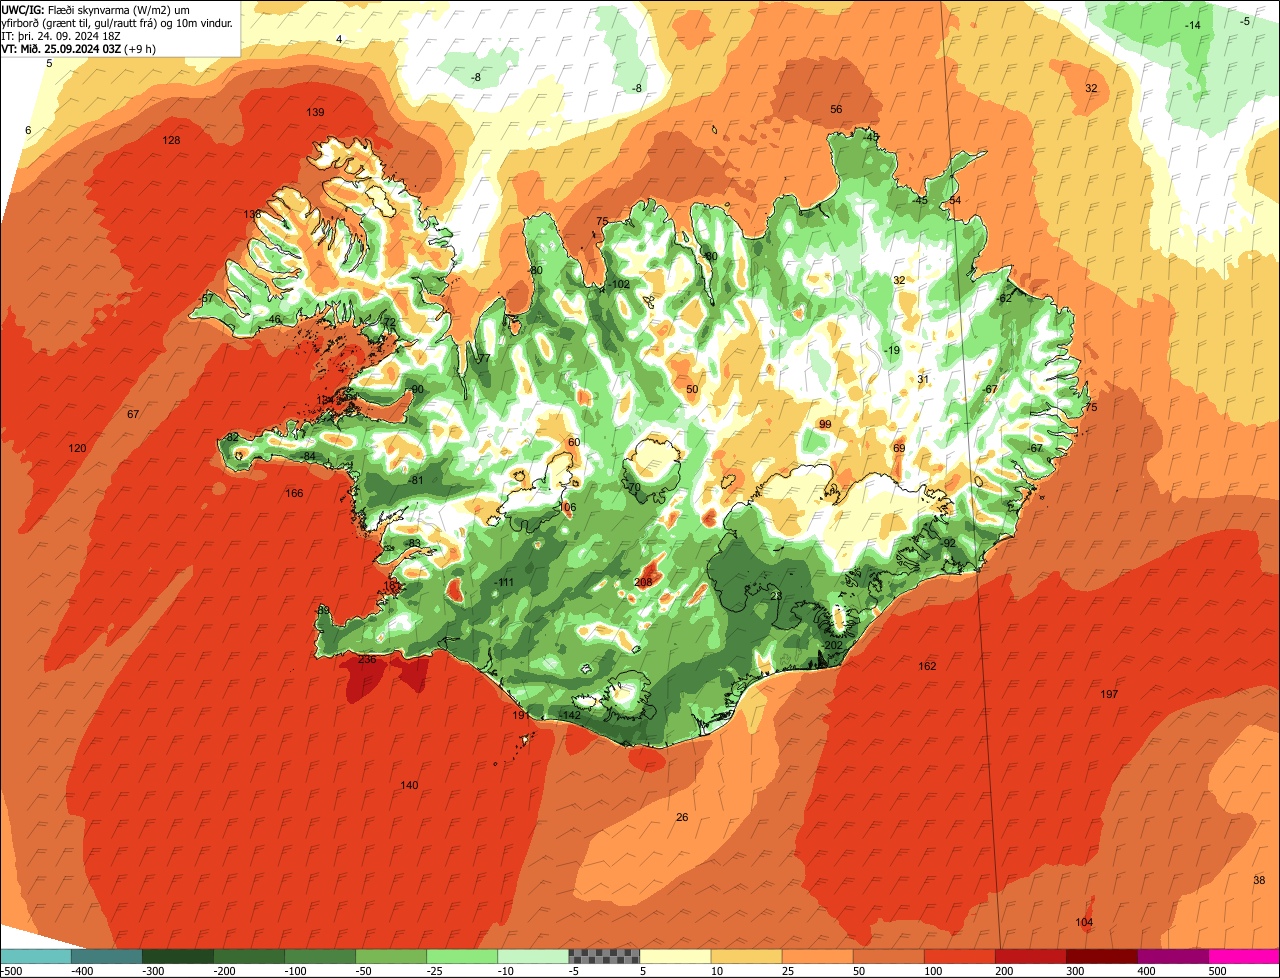The image size is (1280, 978).
Task: Click the purple legend swatch between 400 and 500
Action: coord(1172,956)
